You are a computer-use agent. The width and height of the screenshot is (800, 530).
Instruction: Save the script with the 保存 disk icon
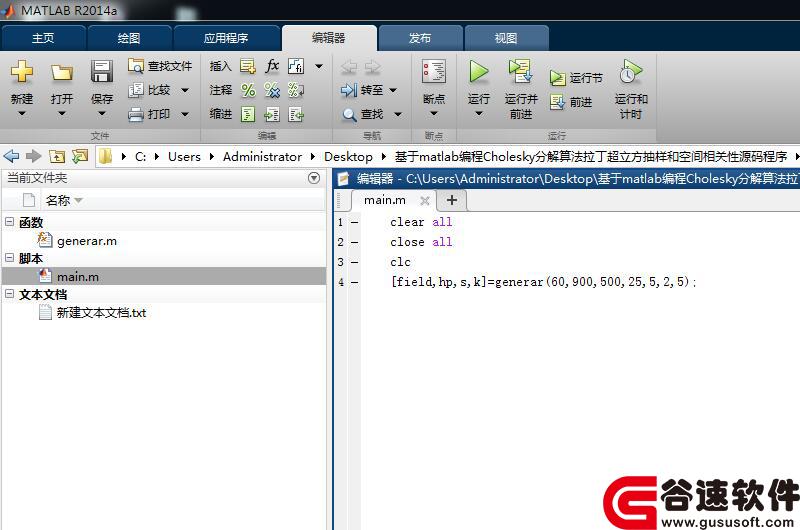coord(102,71)
